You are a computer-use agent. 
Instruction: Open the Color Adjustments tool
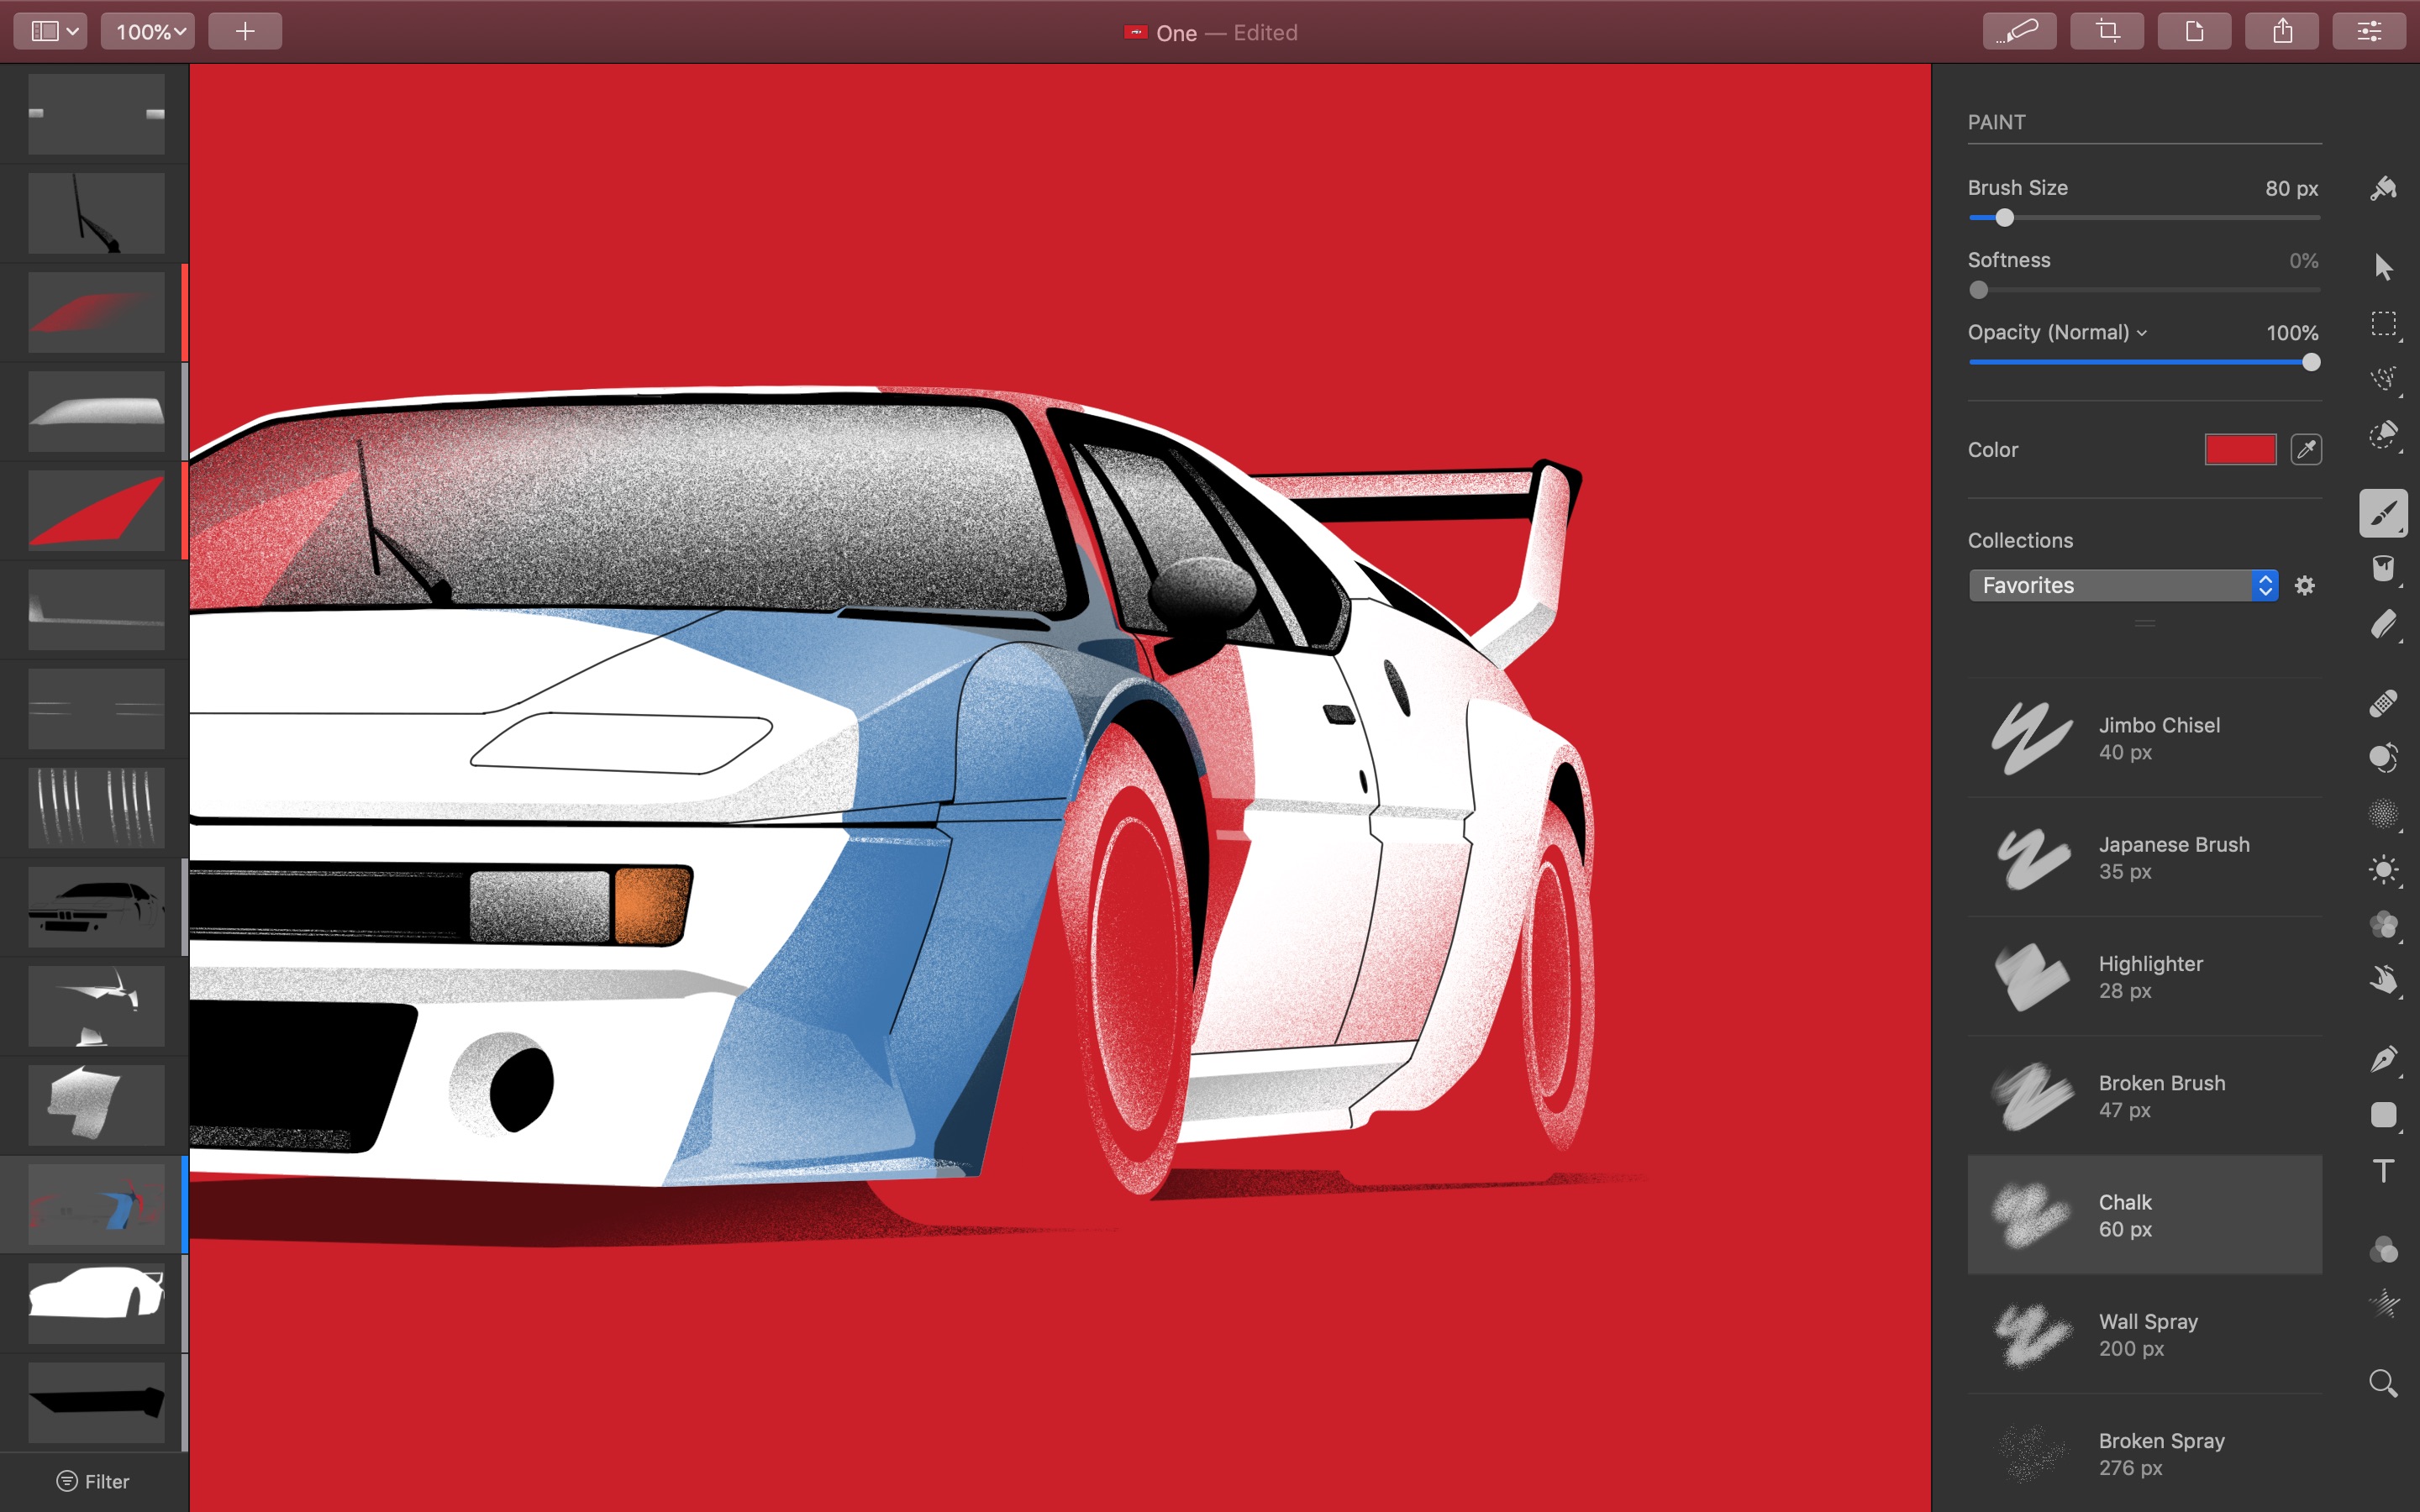pyautogui.click(x=2383, y=1249)
